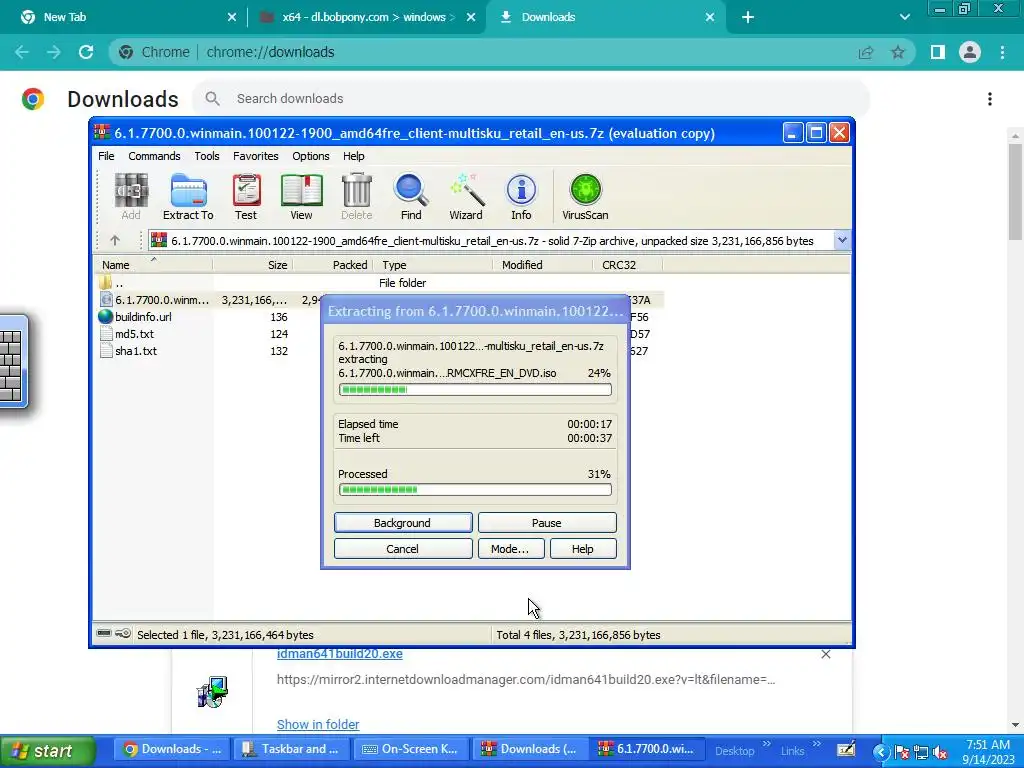
Task: Click the Processed progress bar
Action: pyautogui.click(x=475, y=490)
